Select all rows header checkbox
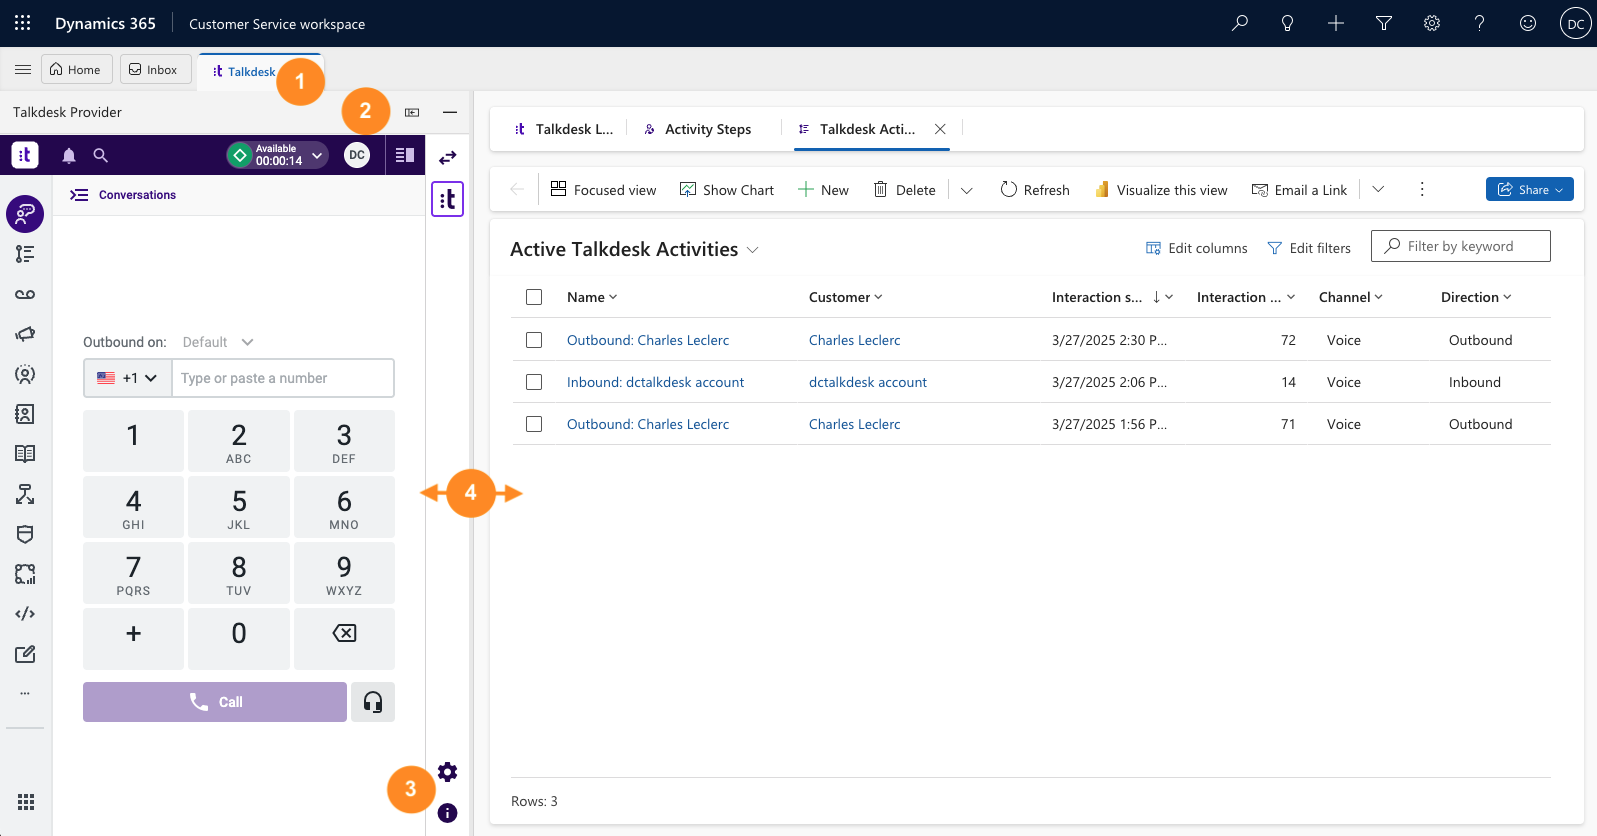This screenshot has height=836, width=1597. 534,297
